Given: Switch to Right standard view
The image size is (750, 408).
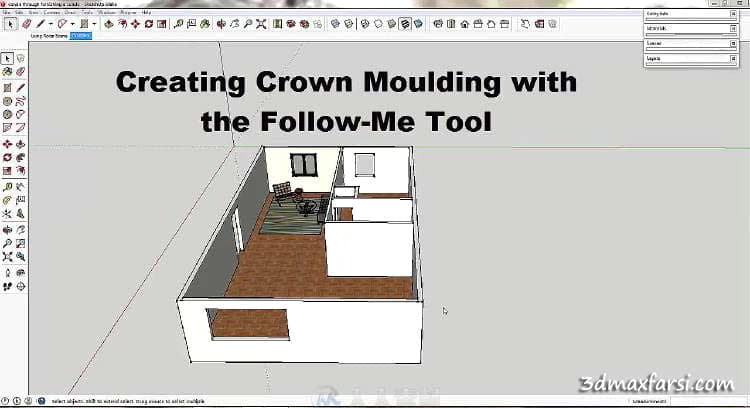Looking at the screenshot, I should click(x=478, y=23).
